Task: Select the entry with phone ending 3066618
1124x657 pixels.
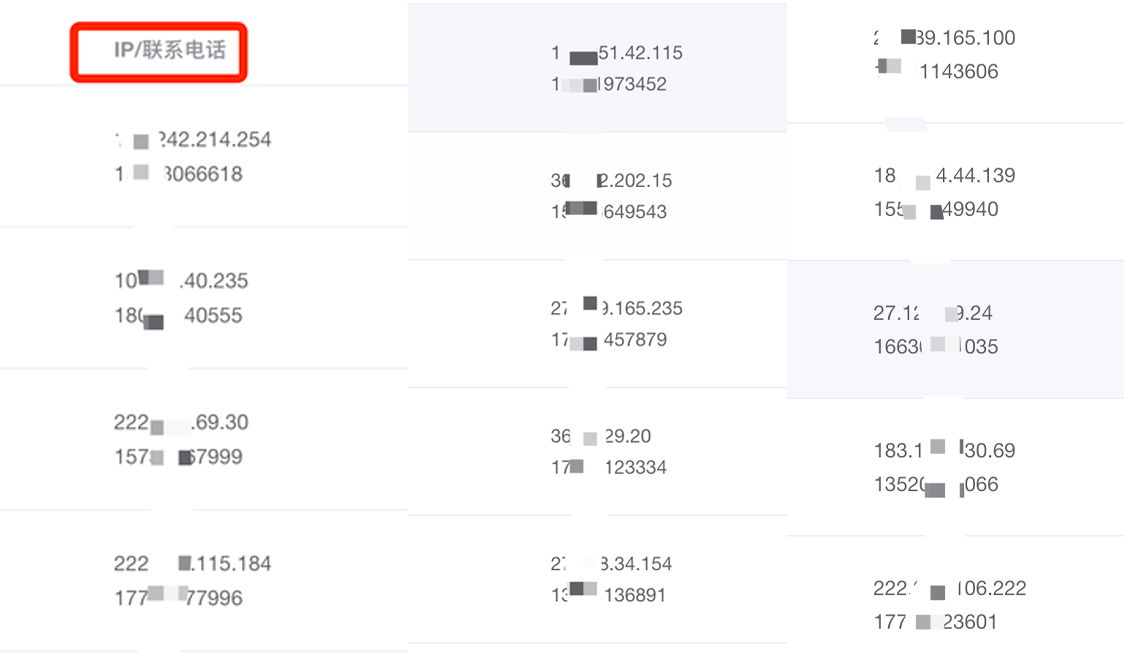Action: [179, 174]
